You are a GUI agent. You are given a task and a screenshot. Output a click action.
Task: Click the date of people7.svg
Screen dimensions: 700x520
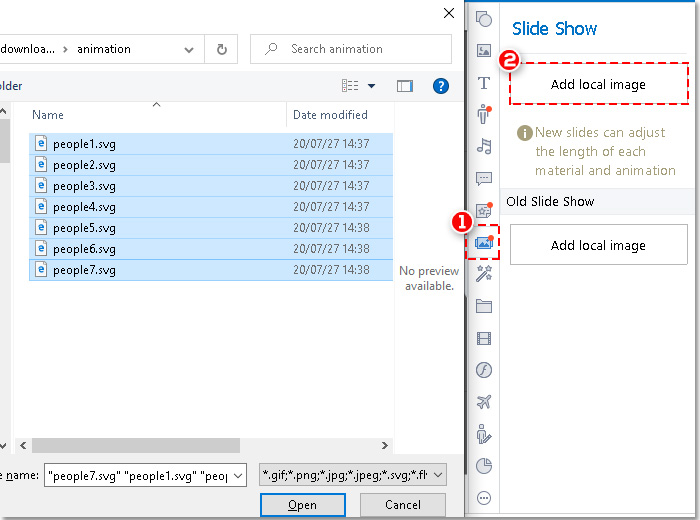(x=331, y=270)
